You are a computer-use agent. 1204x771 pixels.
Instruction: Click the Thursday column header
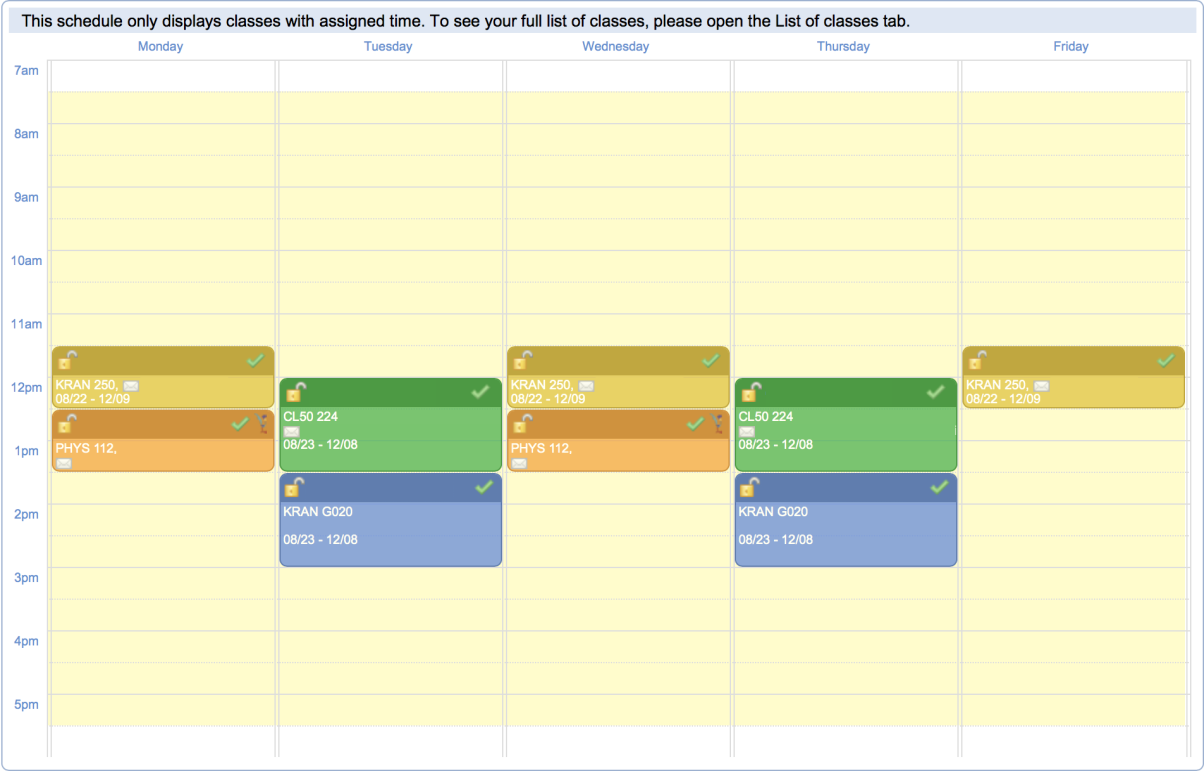pyautogui.click(x=843, y=46)
